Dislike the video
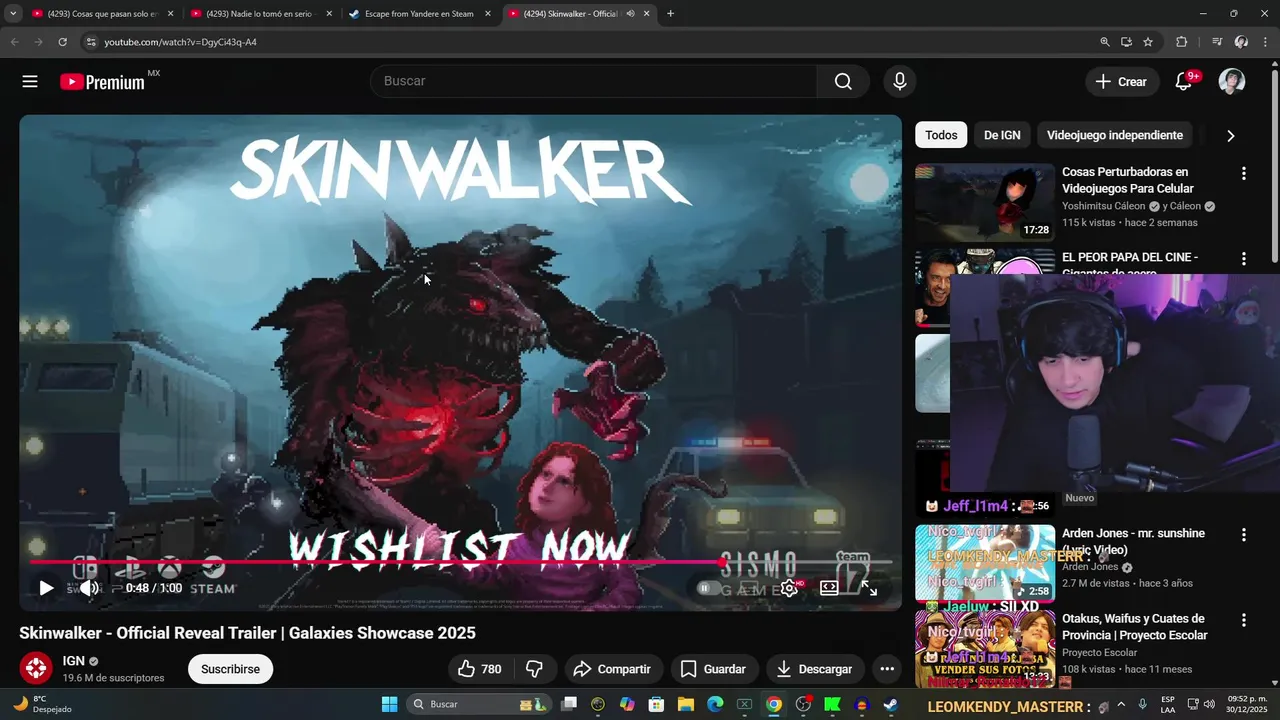Image resolution: width=1280 pixels, height=720 pixels. [x=534, y=669]
